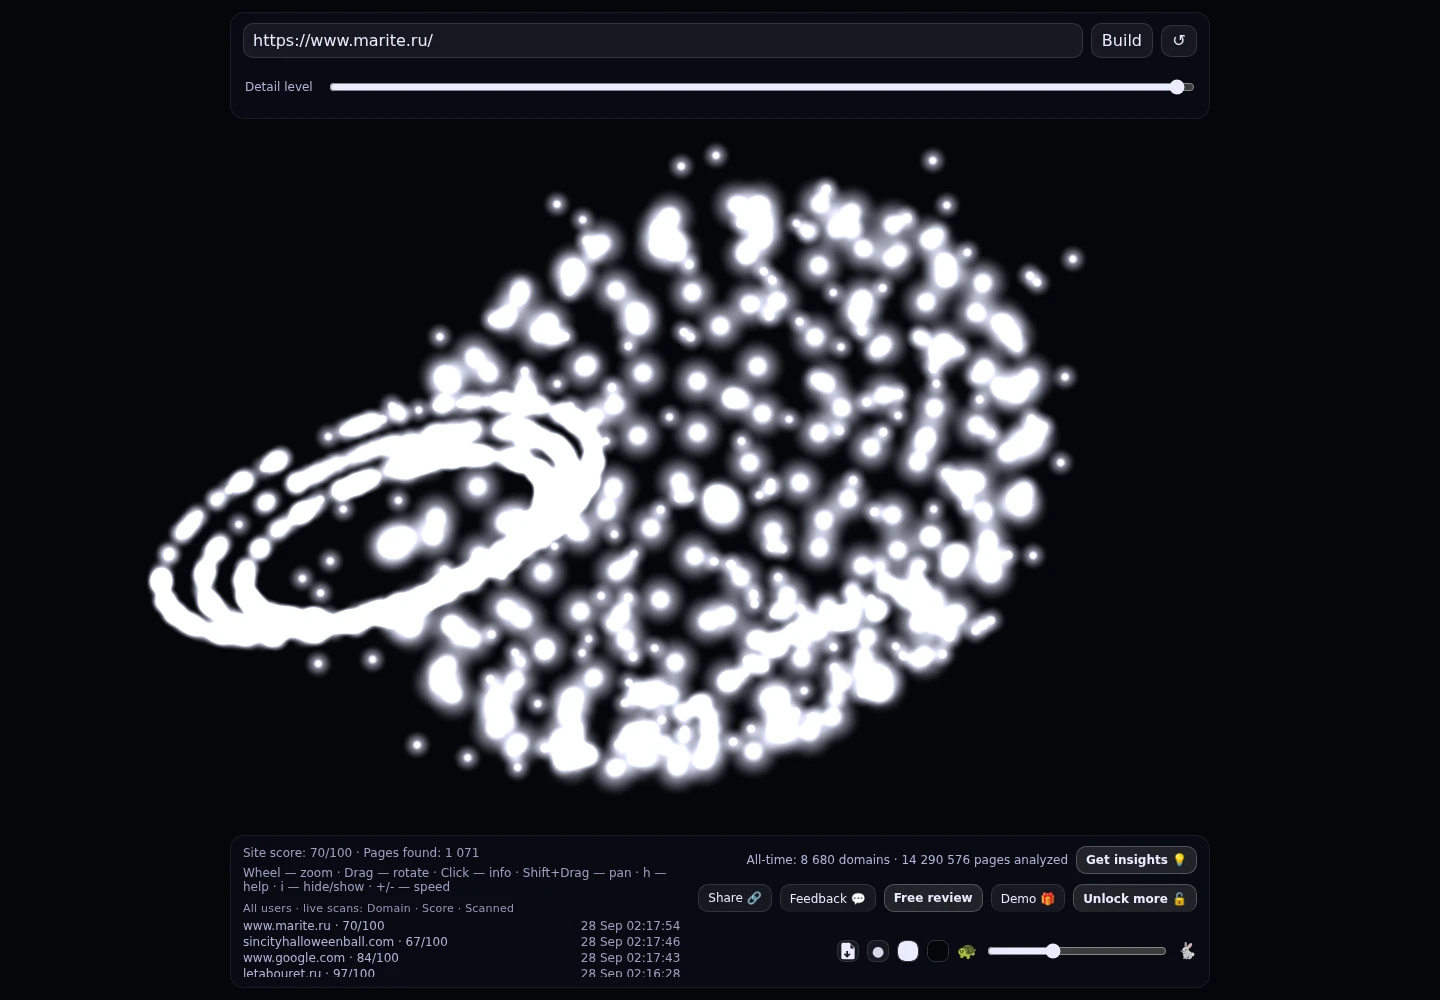This screenshot has width=1440, height=1000.
Task: Launch the Demo button
Action: (1028, 898)
